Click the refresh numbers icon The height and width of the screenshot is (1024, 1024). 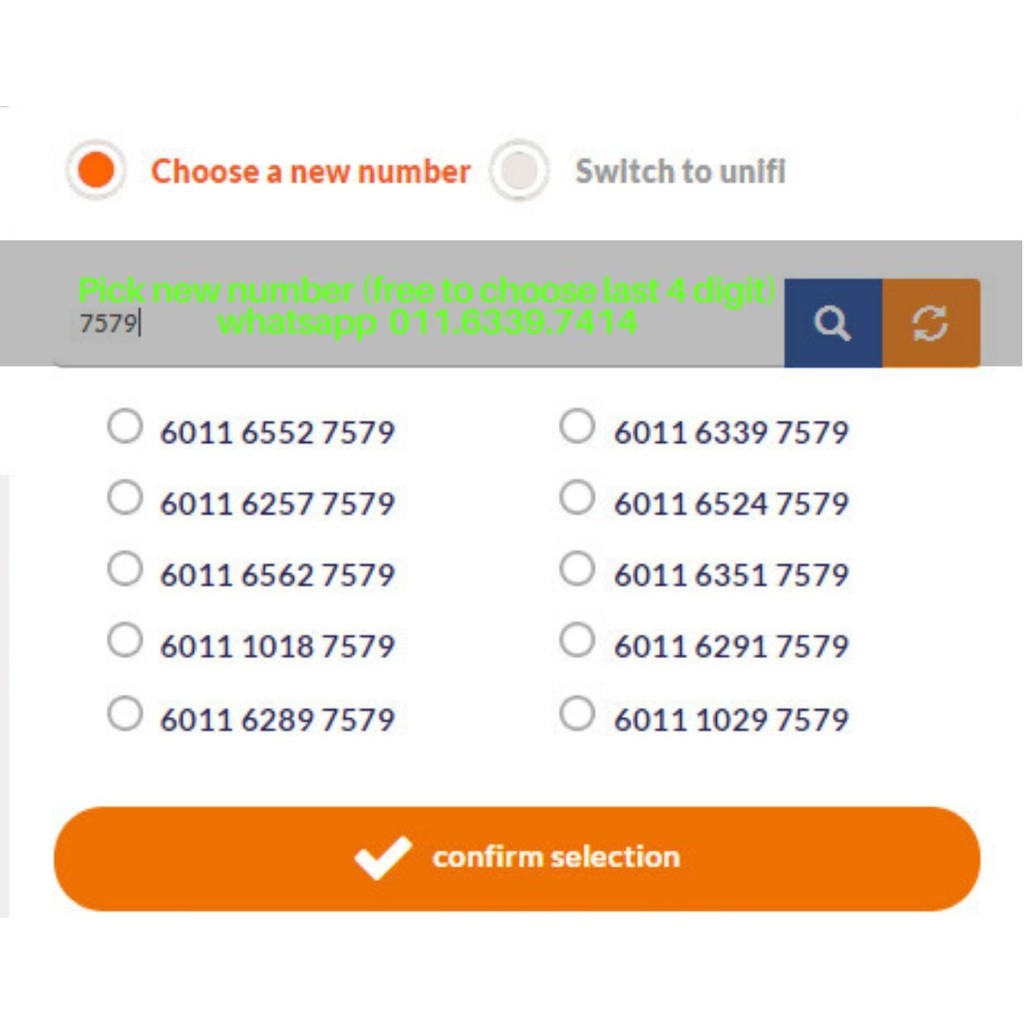[932, 322]
